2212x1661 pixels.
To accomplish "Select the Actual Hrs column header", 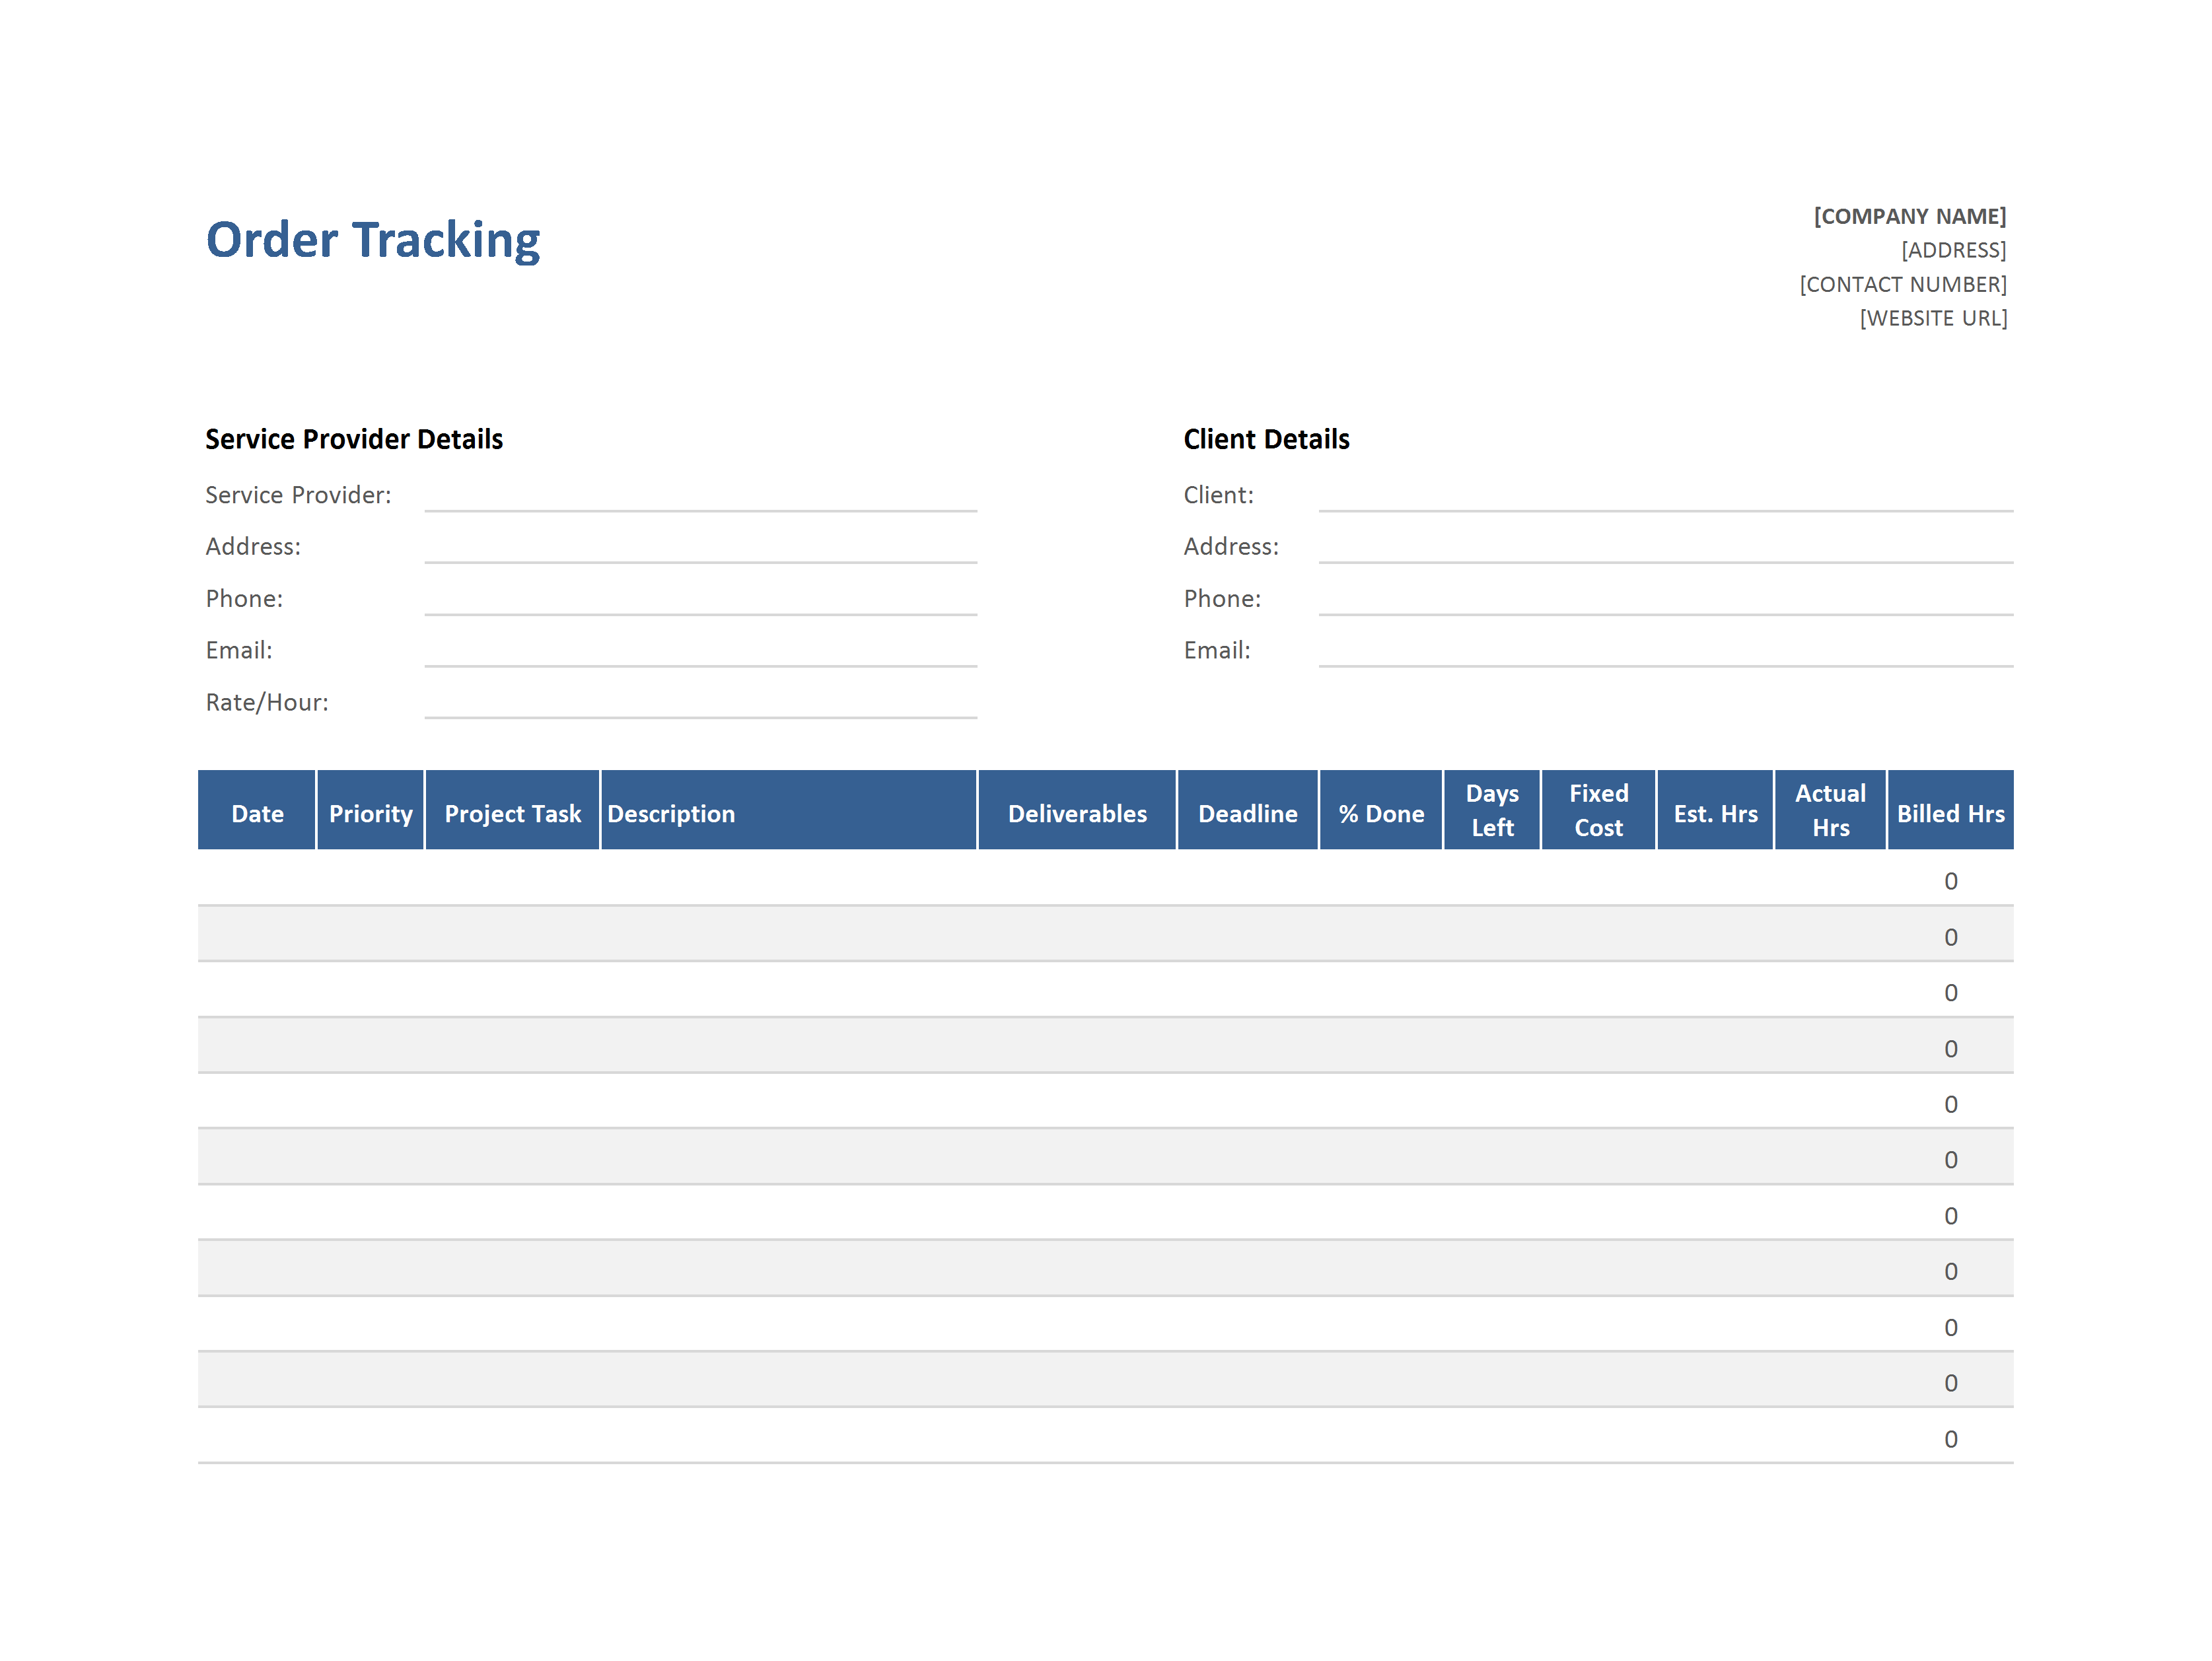I will pos(1831,810).
